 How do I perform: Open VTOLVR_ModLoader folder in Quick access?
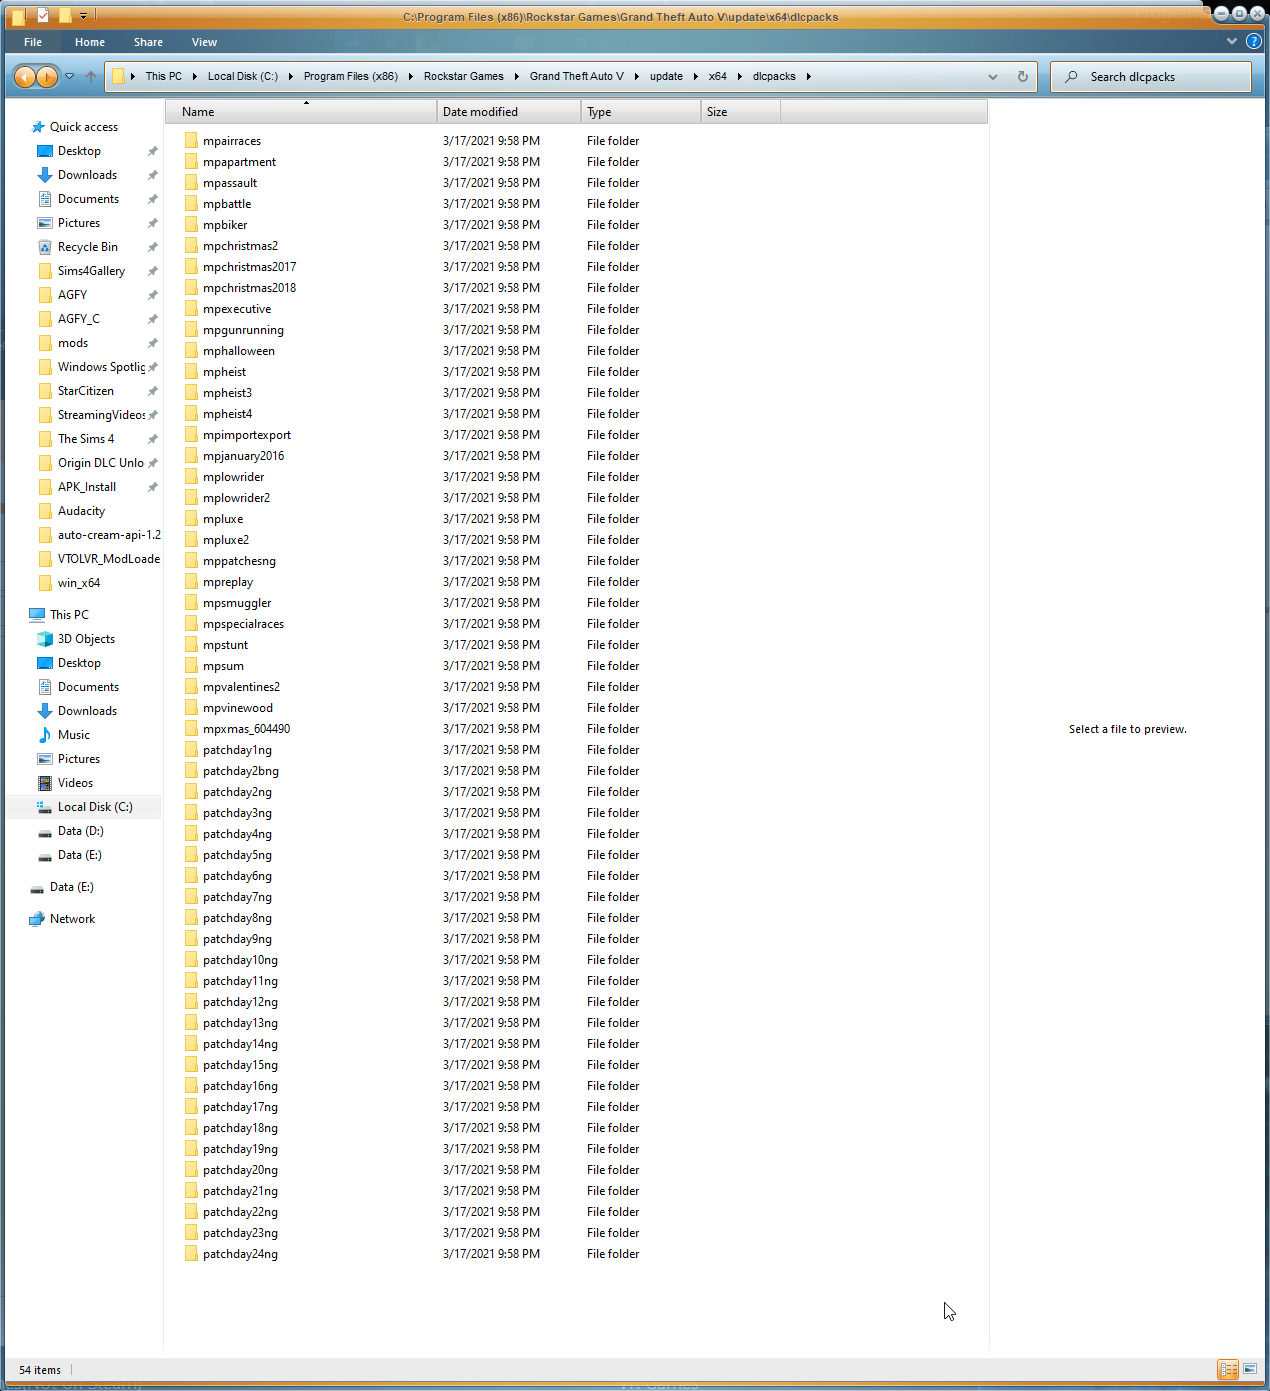tap(98, 559)
